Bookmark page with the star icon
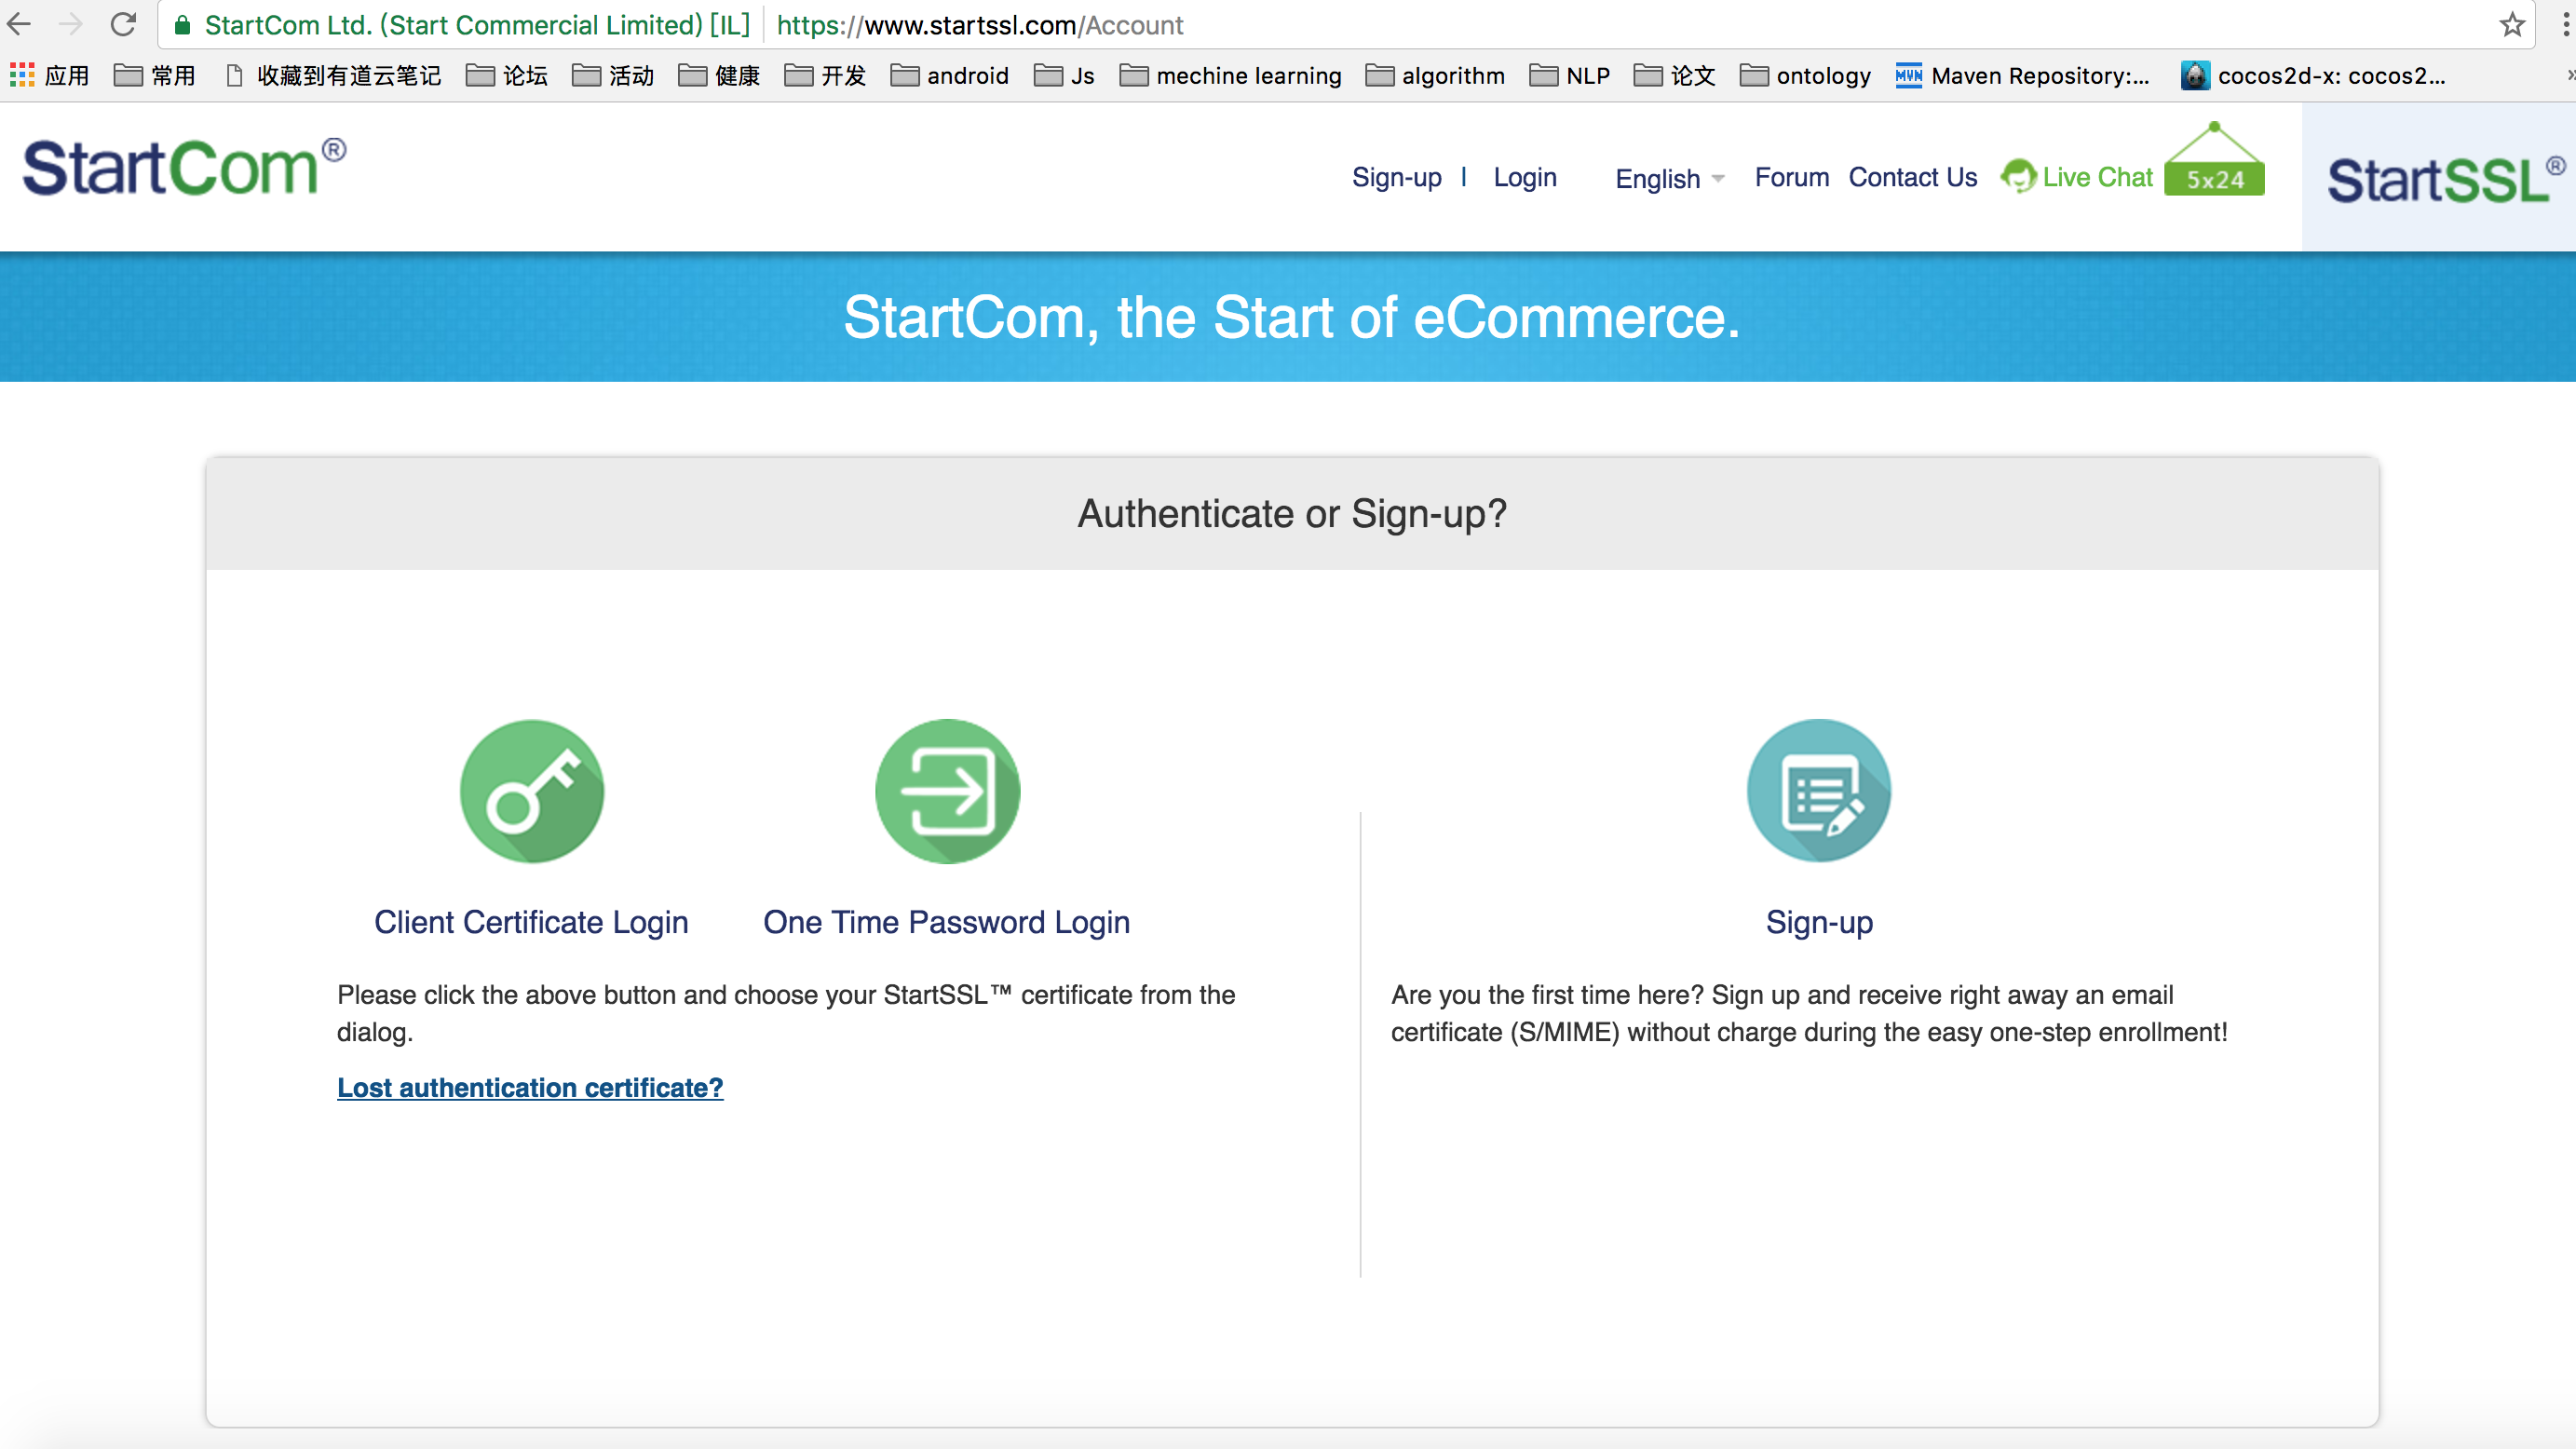This screenshot has height=1449, width=2576. 2511,24
